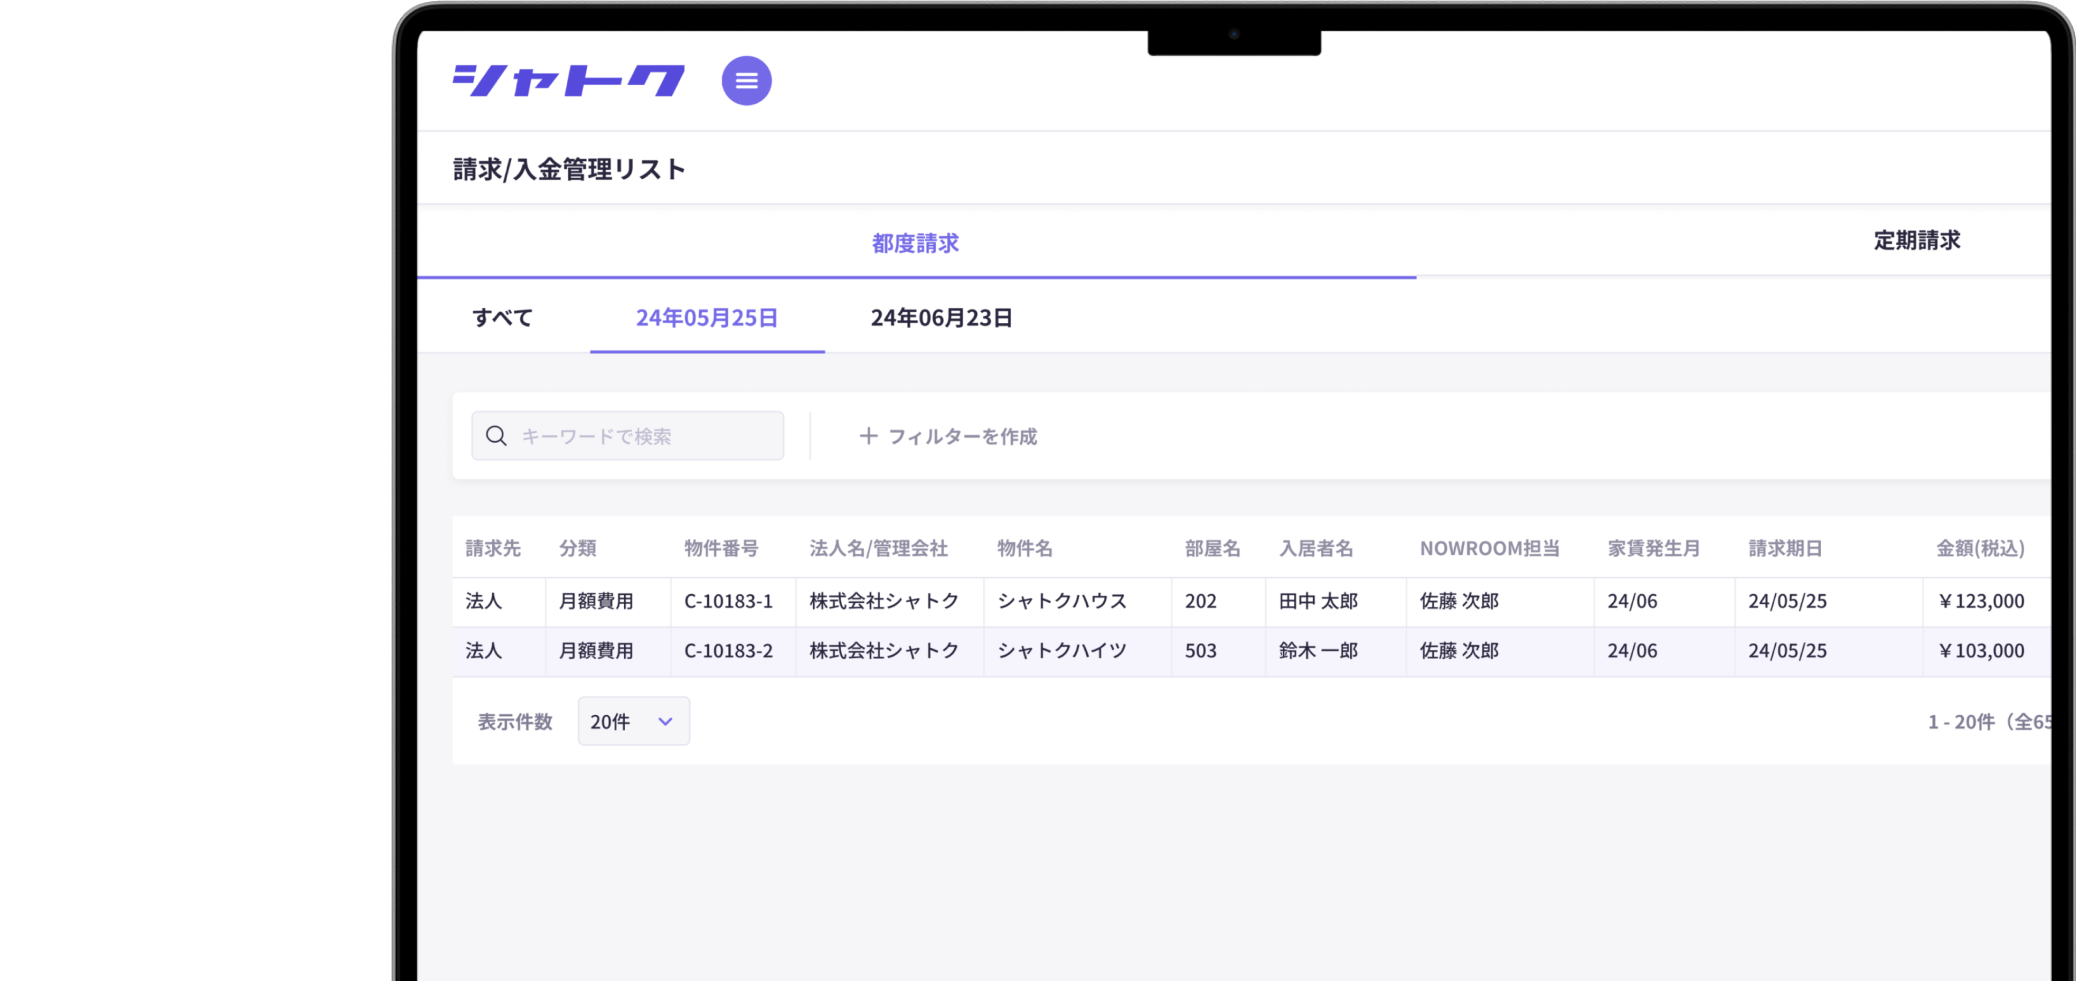Click 24/06 in the シャトクハイツ row
Image resolution: width=2076 pixels, height=981 pixels.
click(x=1632, y=651)
